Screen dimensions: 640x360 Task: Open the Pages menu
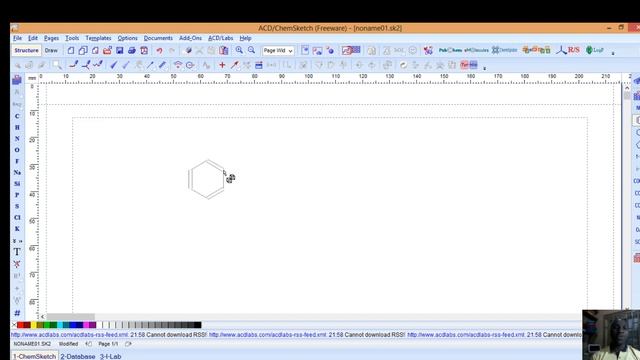(x=51, y=38)
